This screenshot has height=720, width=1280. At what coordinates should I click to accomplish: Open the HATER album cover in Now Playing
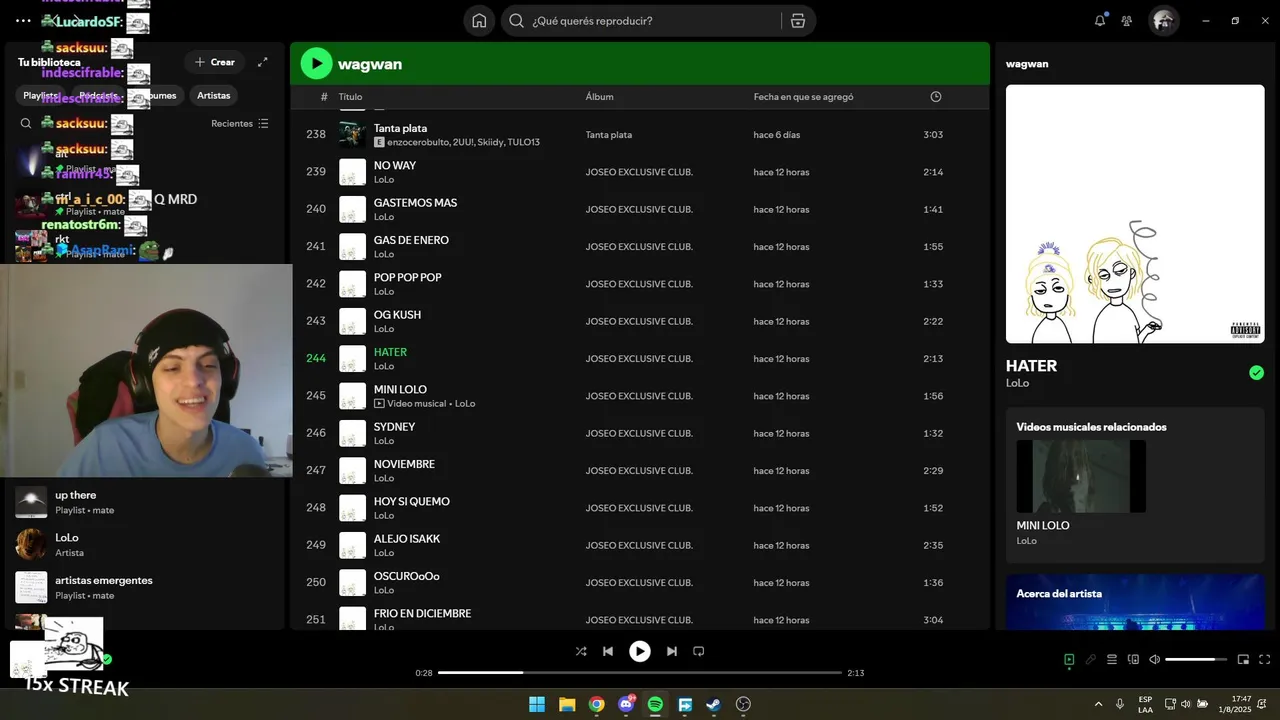click(x=1135, y=214)
